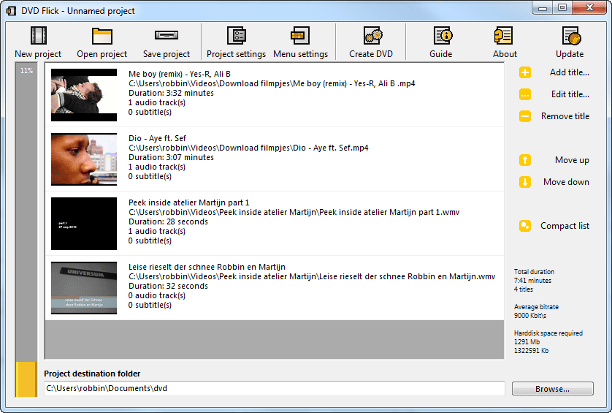Click the file path ending in 'Dio - Aye ft. Sef.mp4'
Viewport: 612px width, 413px height.
[248, 148]
